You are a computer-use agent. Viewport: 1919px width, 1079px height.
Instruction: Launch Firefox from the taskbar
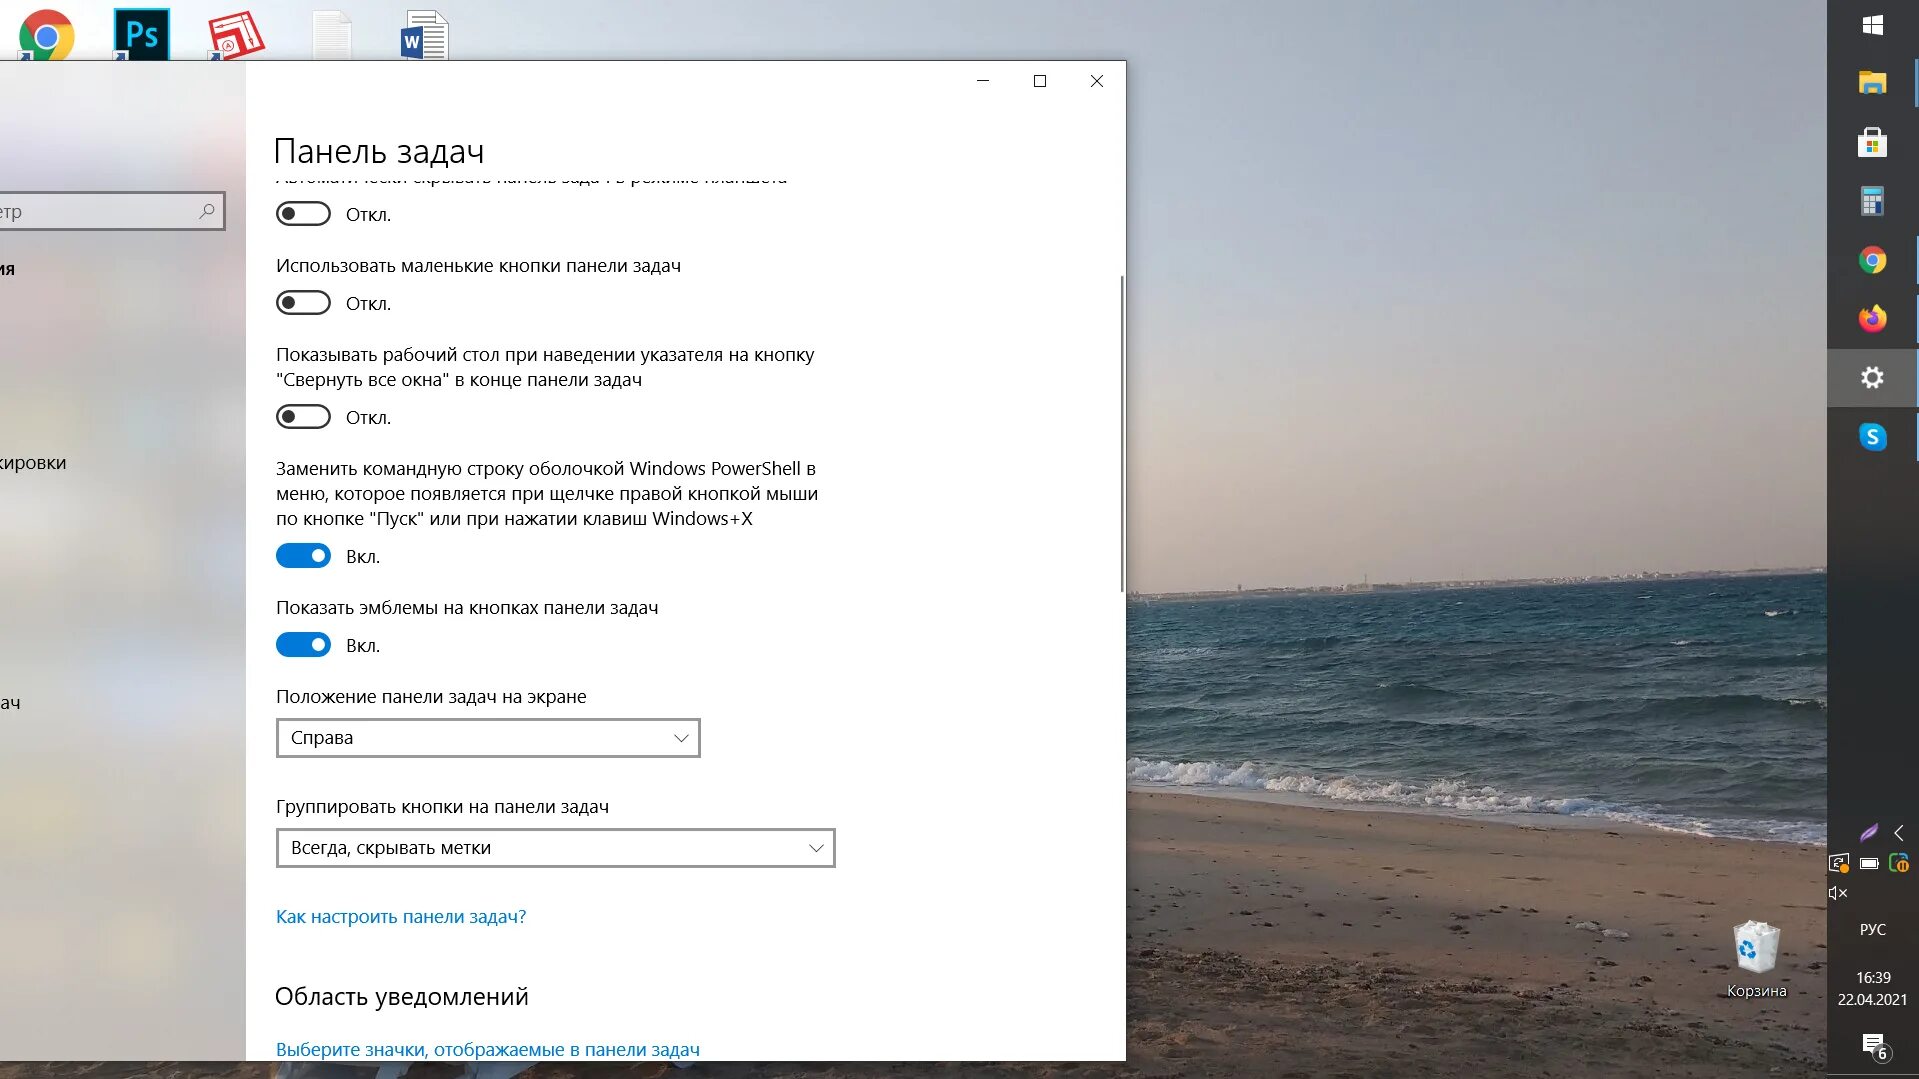[x=1873, y=319]
